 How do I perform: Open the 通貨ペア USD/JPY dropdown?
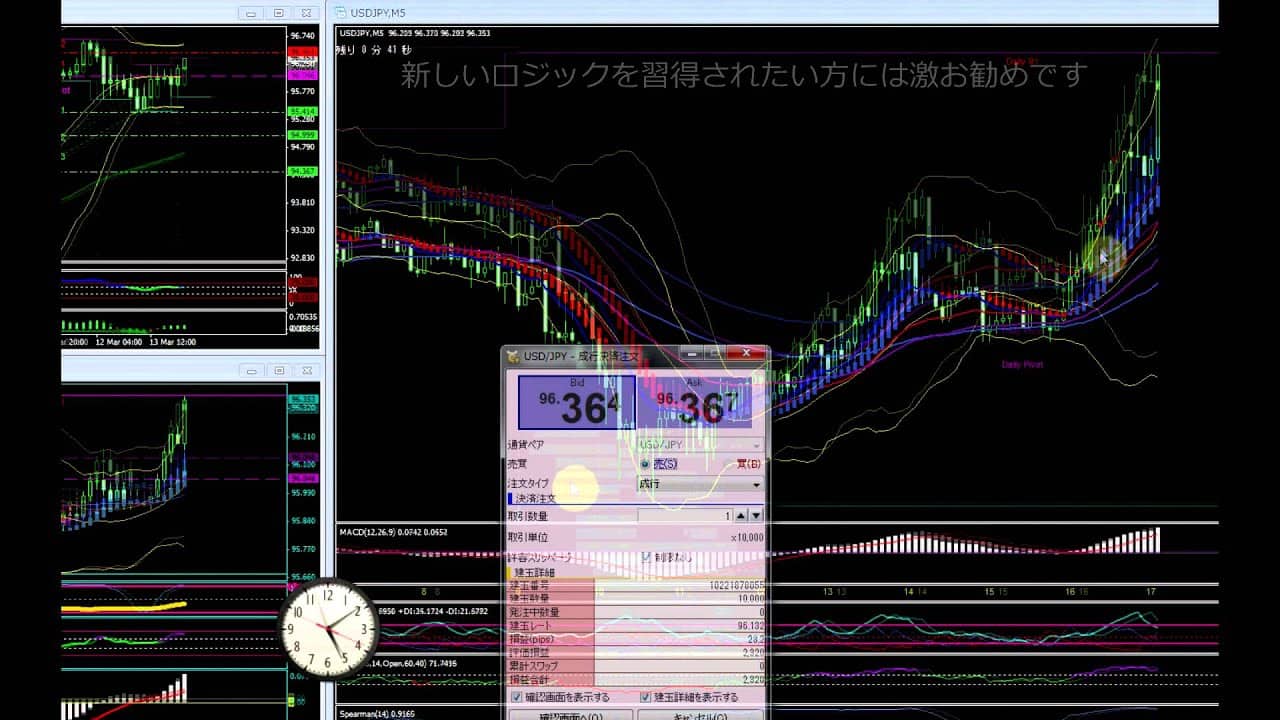click(x=700, y=444)
